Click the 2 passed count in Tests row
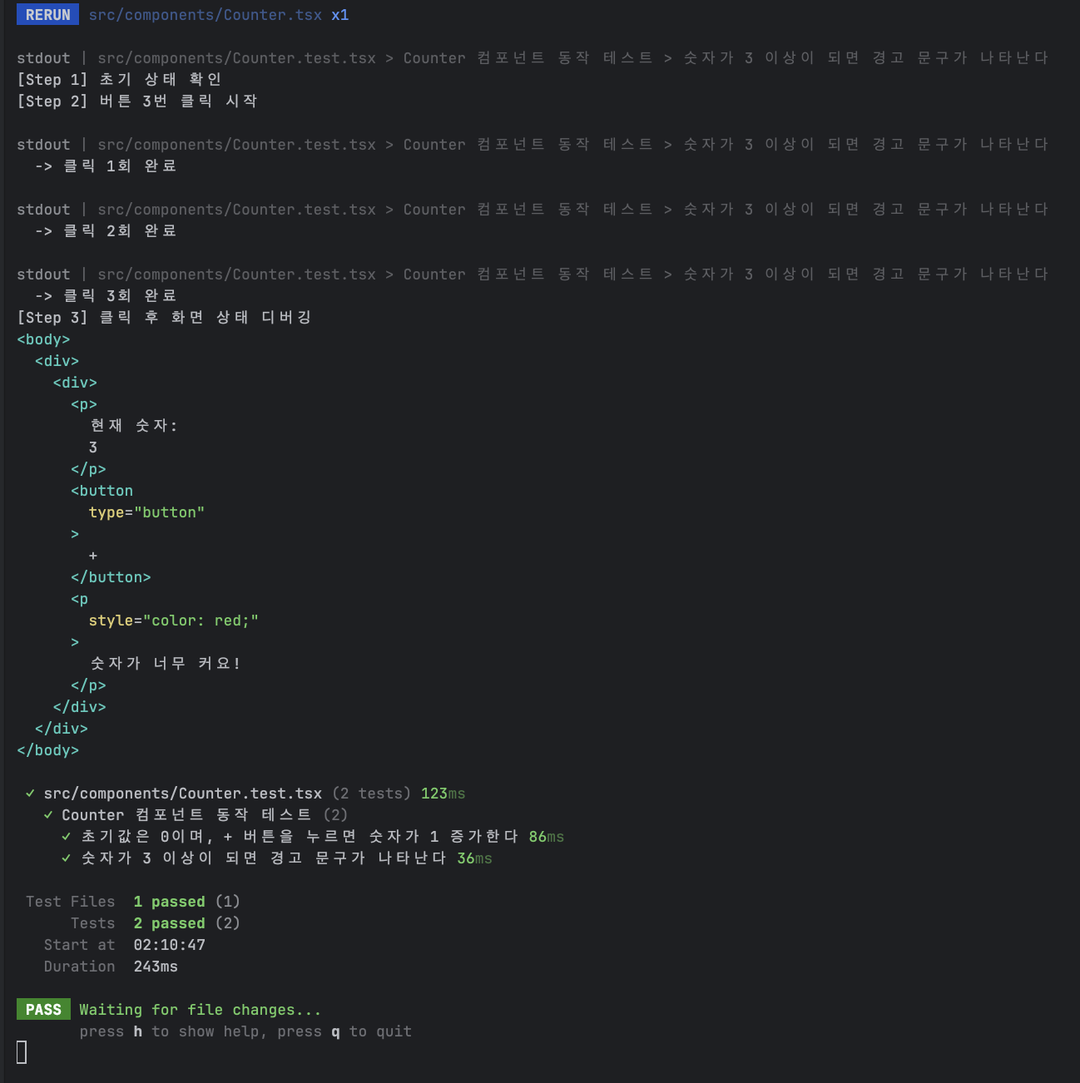 (x=169, y=924)
